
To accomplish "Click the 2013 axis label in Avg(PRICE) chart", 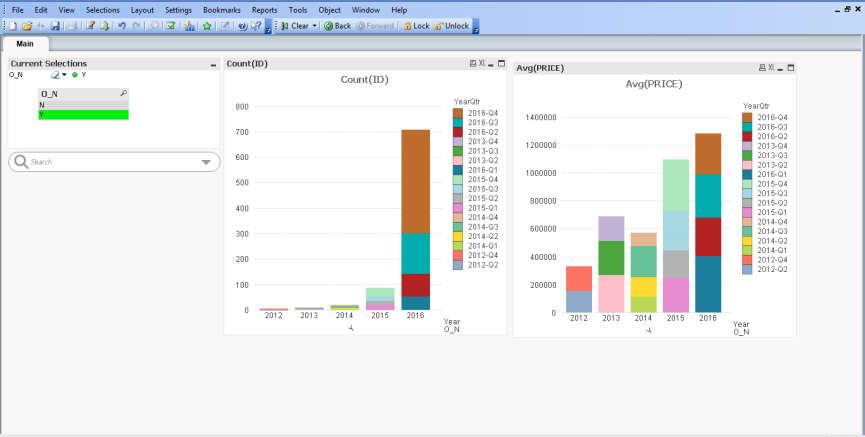I will pos(611,318).
